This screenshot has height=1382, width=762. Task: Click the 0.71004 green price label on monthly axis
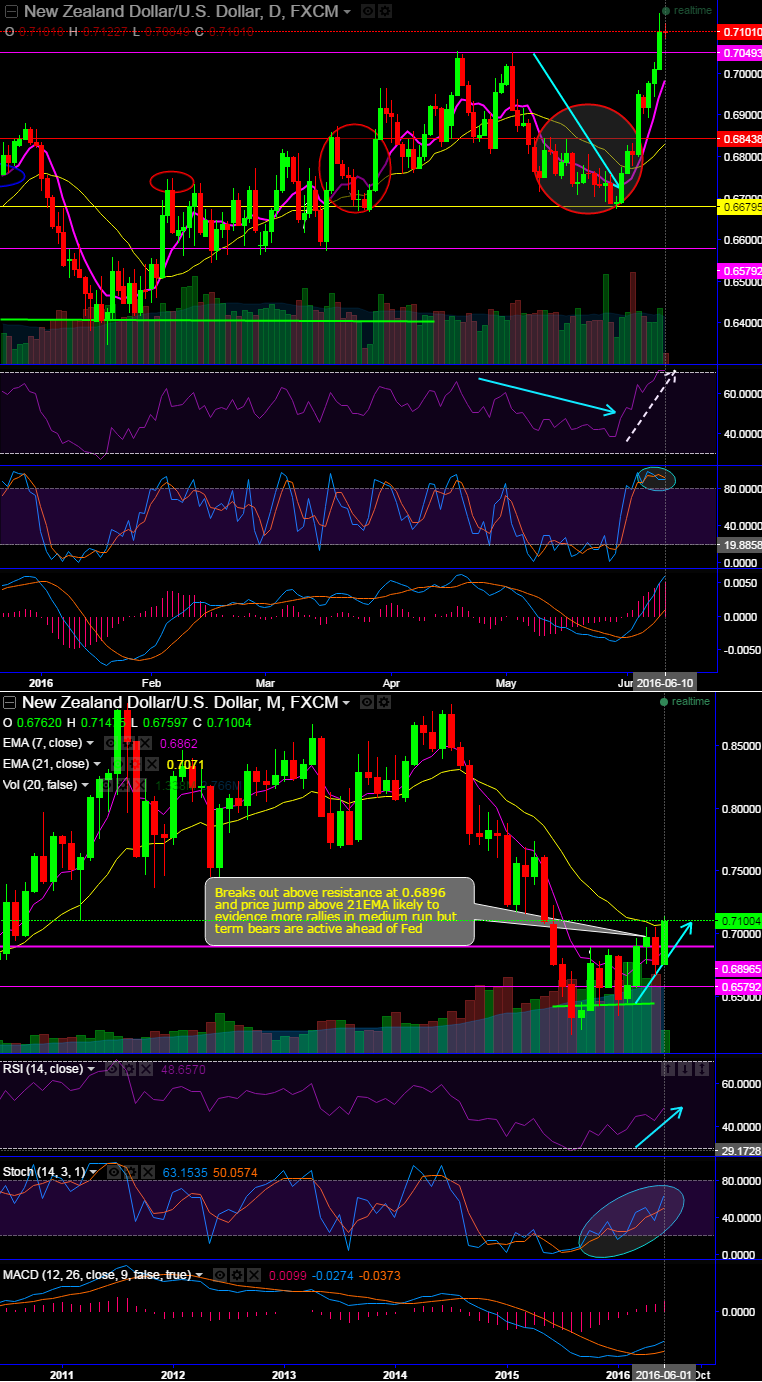[740, 920]
